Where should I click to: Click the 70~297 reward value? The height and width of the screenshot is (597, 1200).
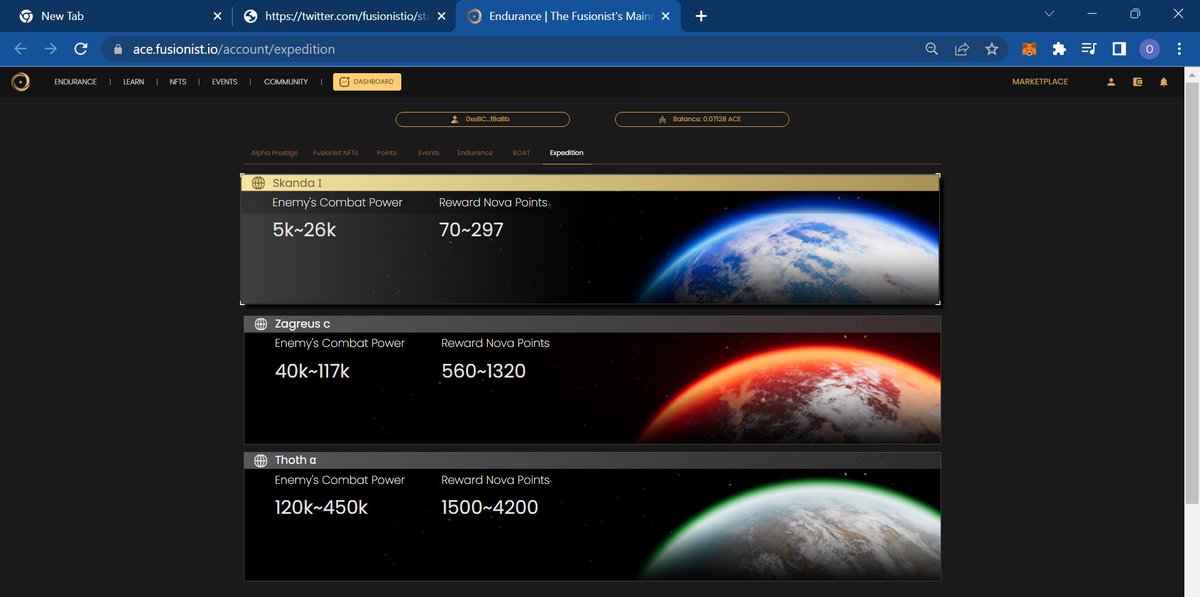pyautogui.click(x=471, y=230)
